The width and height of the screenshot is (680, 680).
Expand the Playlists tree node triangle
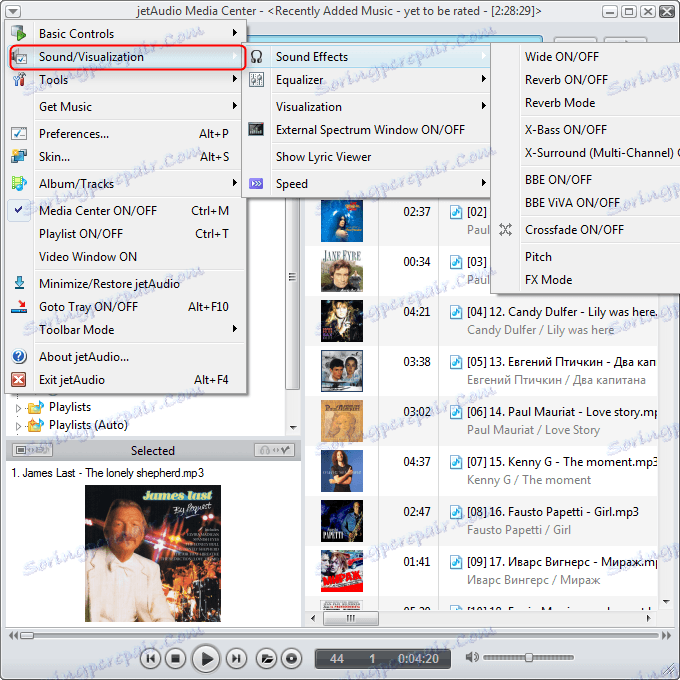point(18,408)
